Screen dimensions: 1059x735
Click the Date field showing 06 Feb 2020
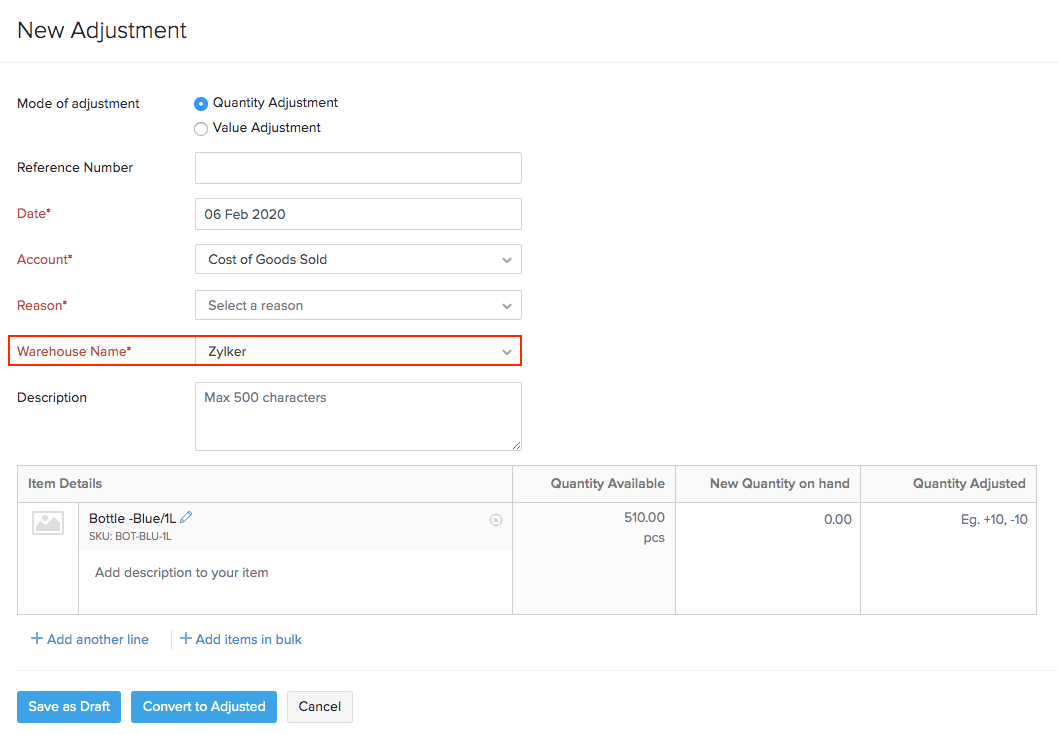coord(357,213)
